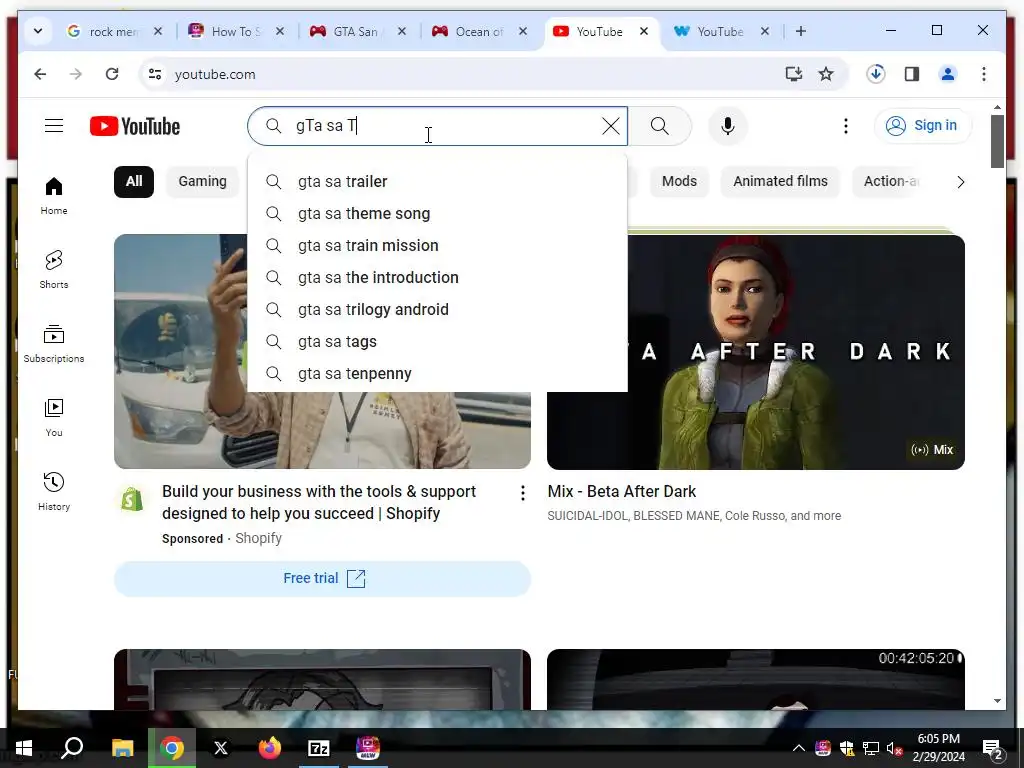The height and width of the screenshot is (768, 1024).
Task: Open the YouTube guide hamburger menu
Action: [x=54, y=125]
